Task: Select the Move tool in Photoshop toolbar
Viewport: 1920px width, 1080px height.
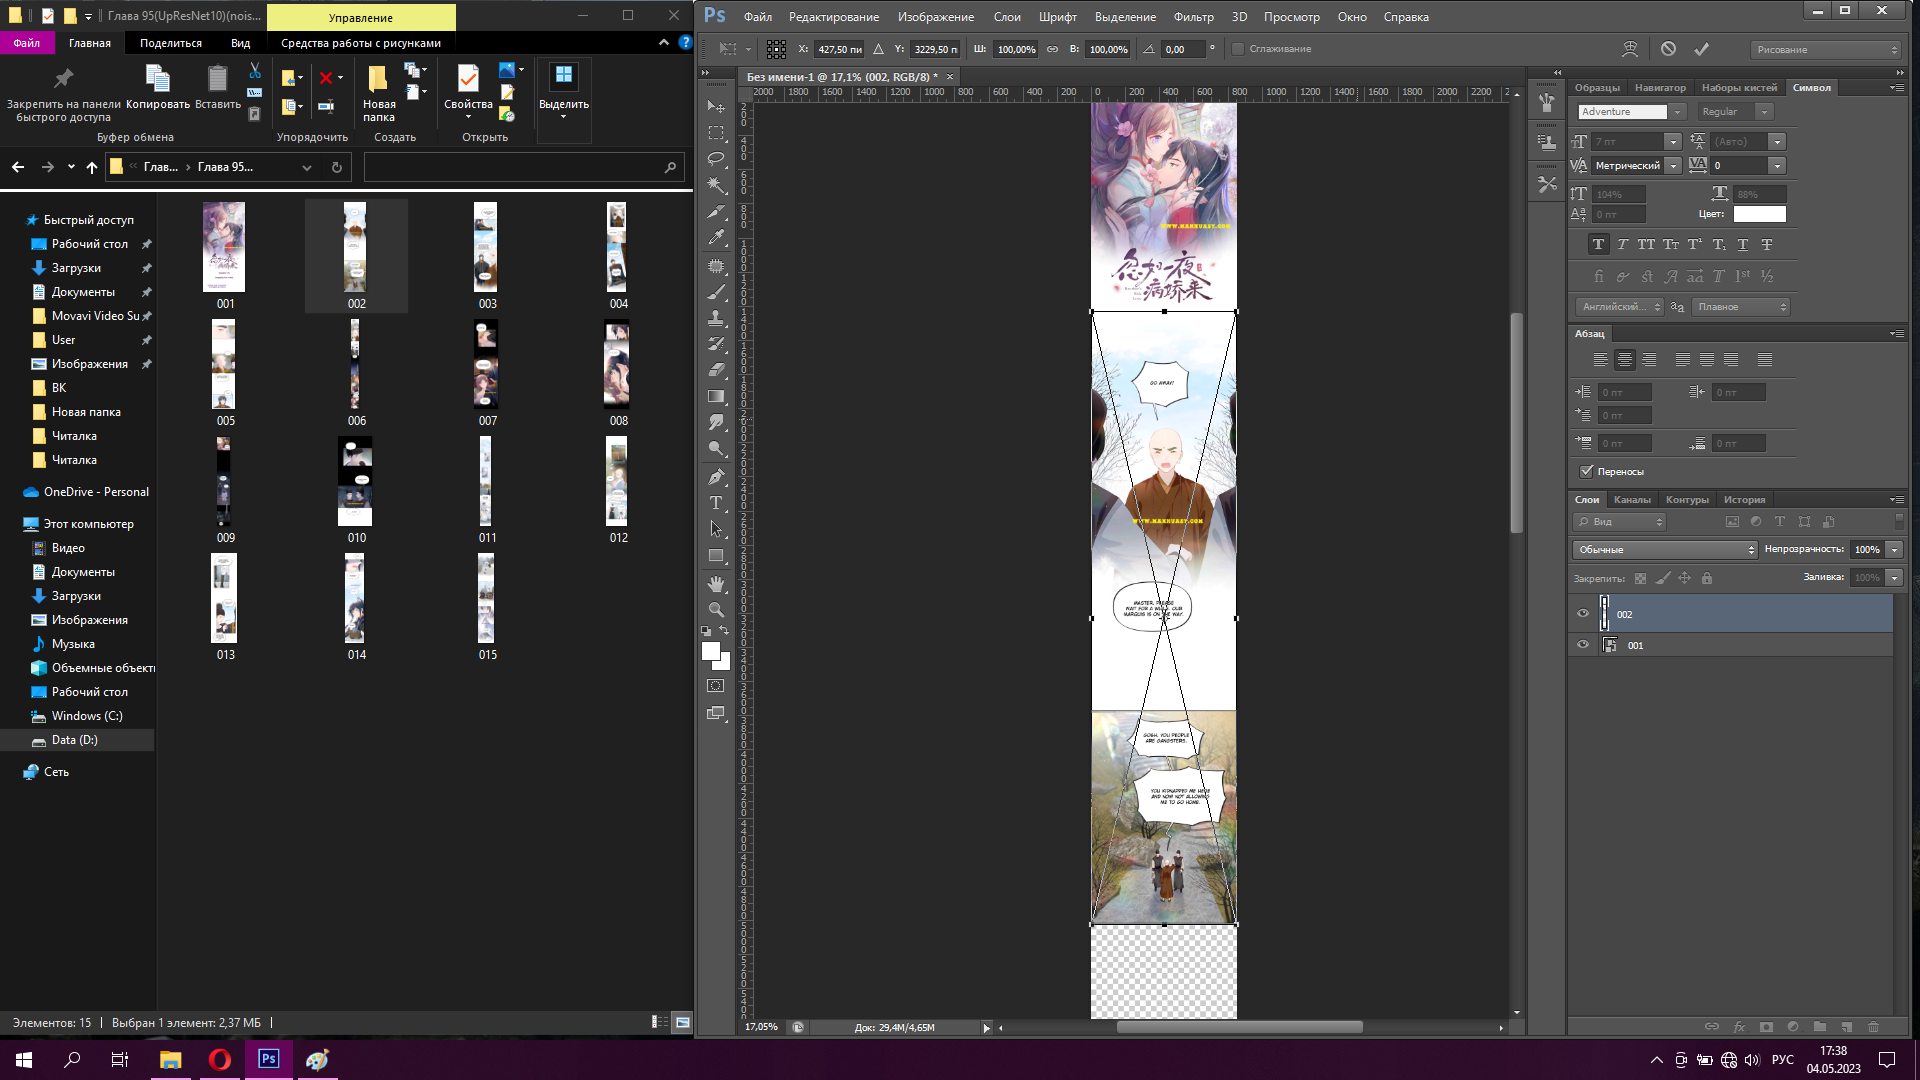Action: point(716,106)
